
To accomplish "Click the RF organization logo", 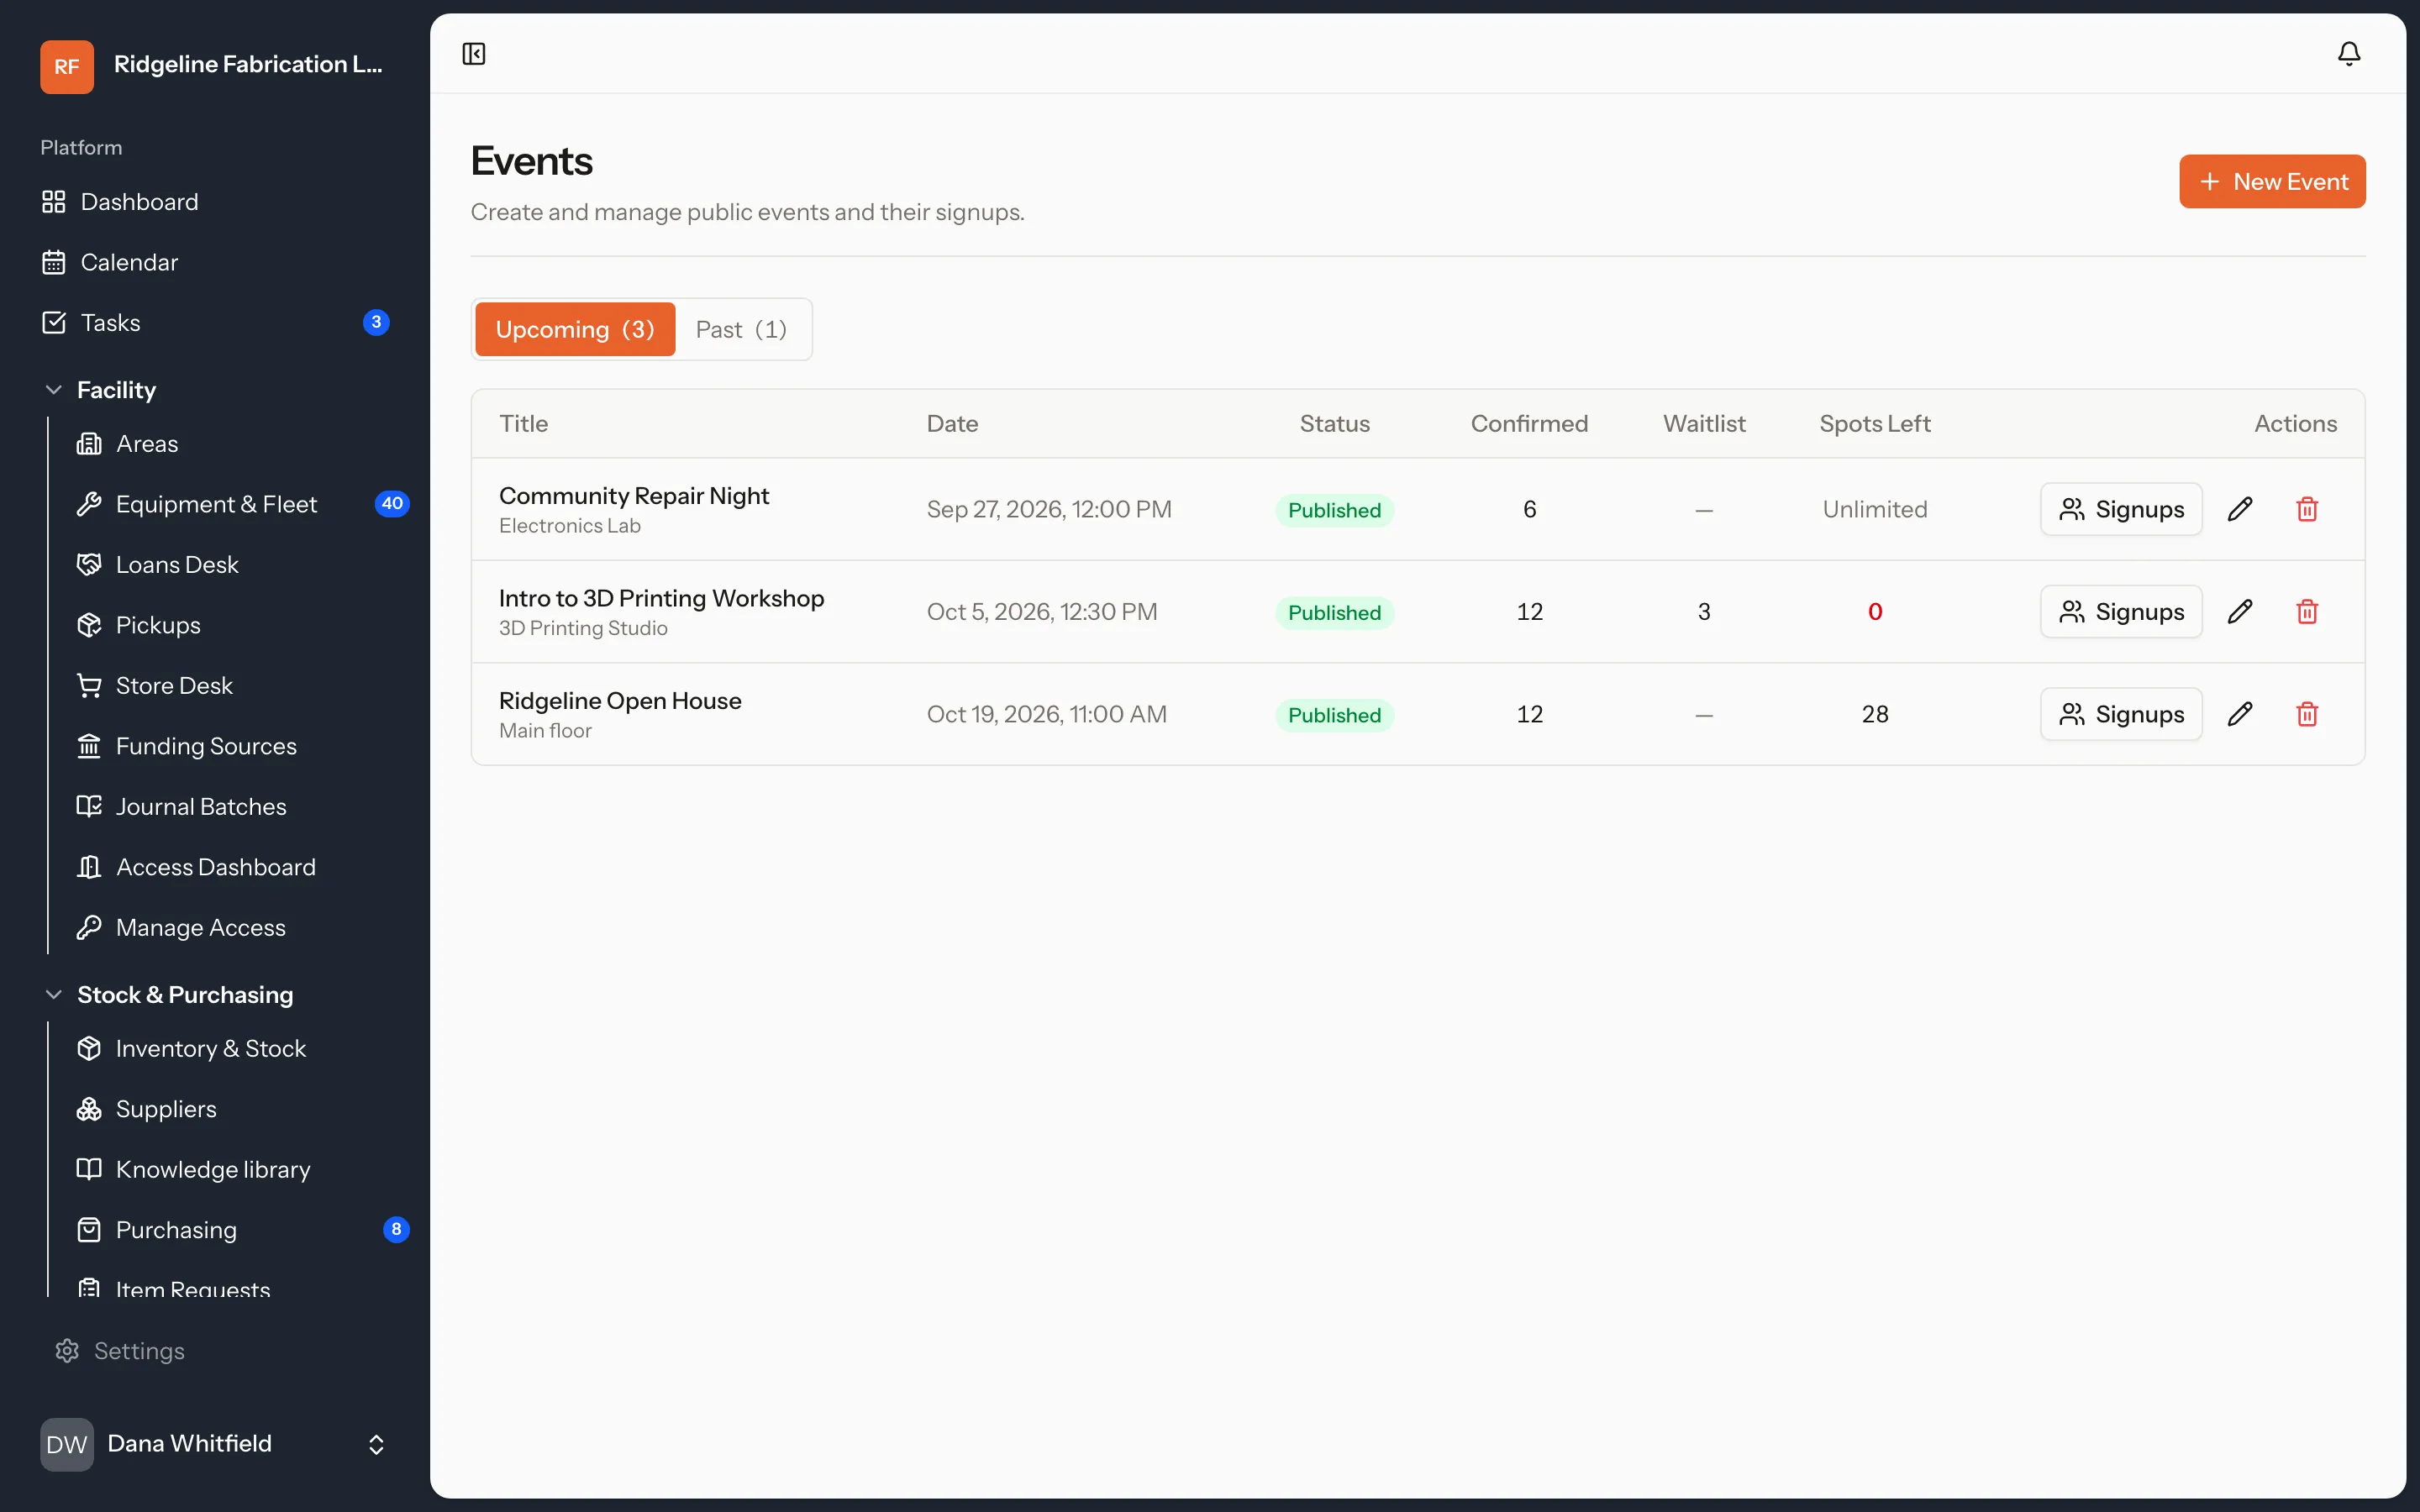I will [67, 66].
